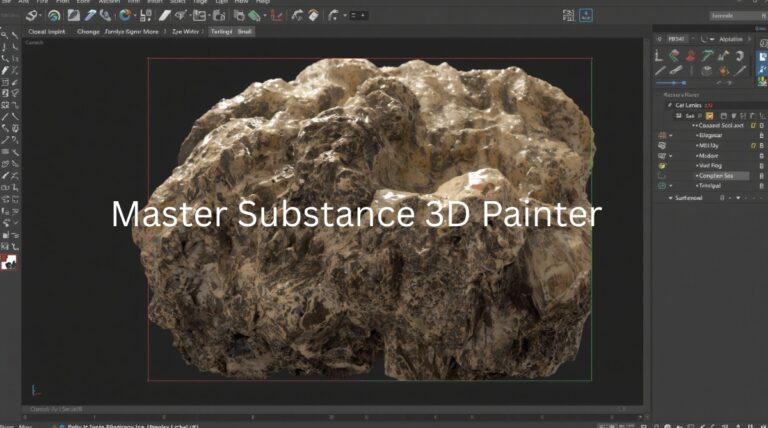Click the camera-like icon in top toolbar
768x428 pixels.
(x=219, y=16)
